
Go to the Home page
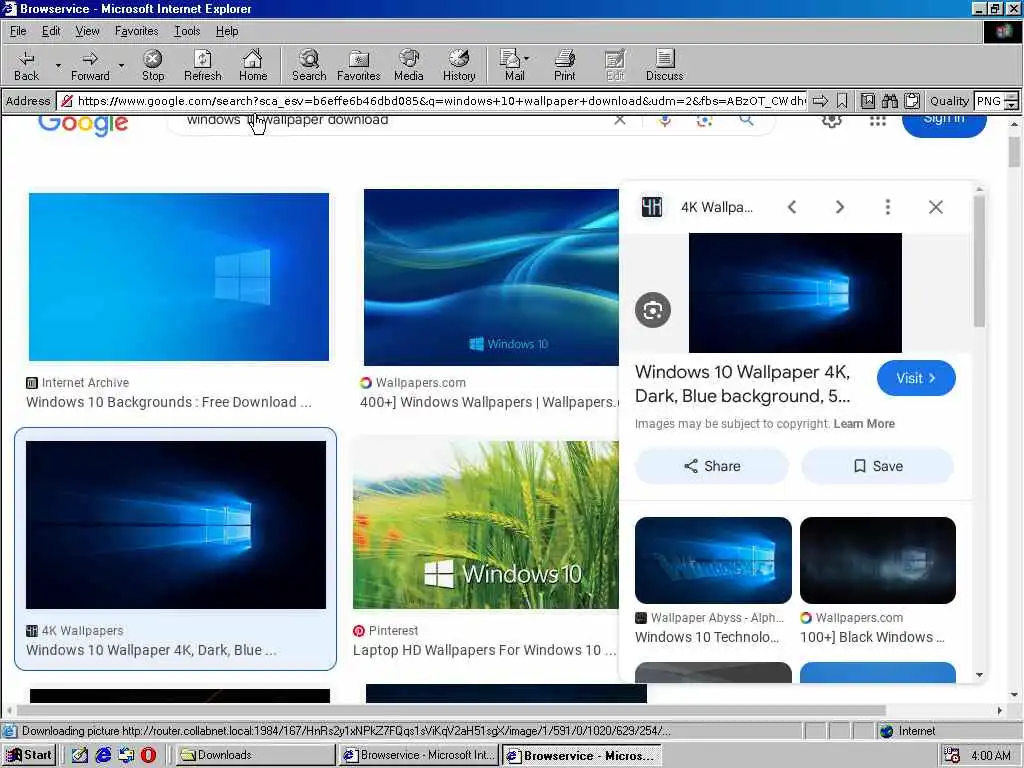pyautogui.click(x=253, y=65)
